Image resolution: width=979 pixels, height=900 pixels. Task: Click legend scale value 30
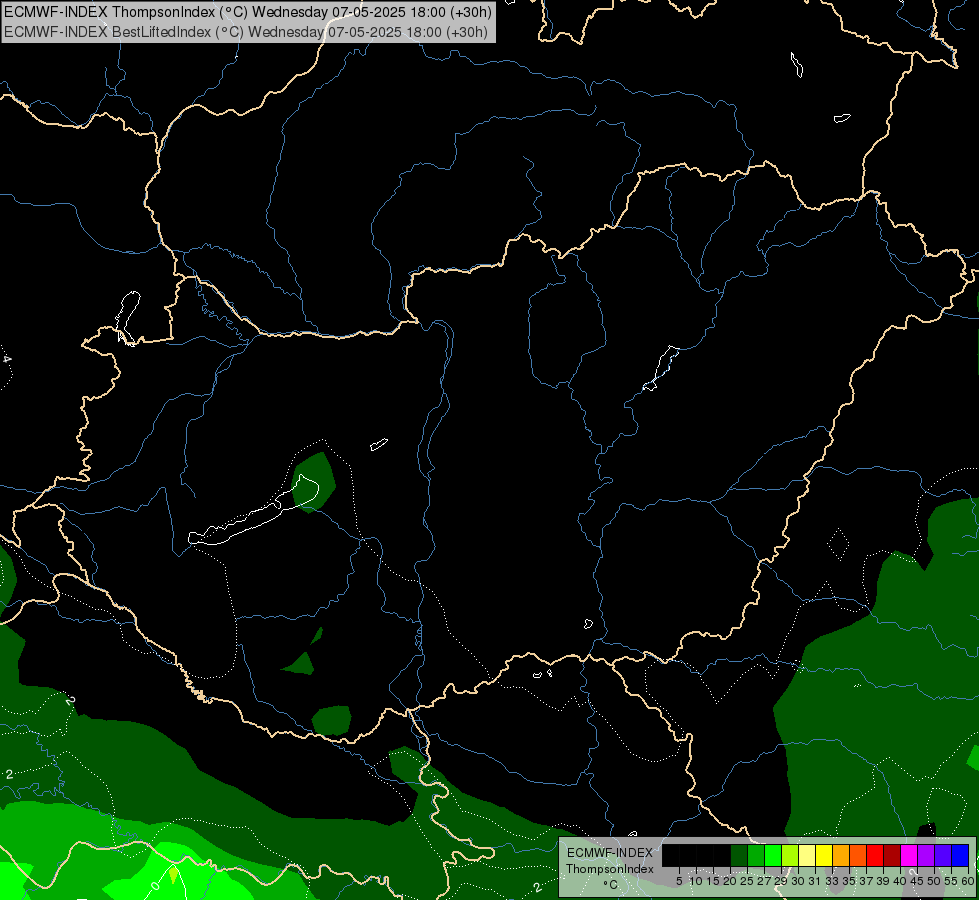click(x=798, y=881)
